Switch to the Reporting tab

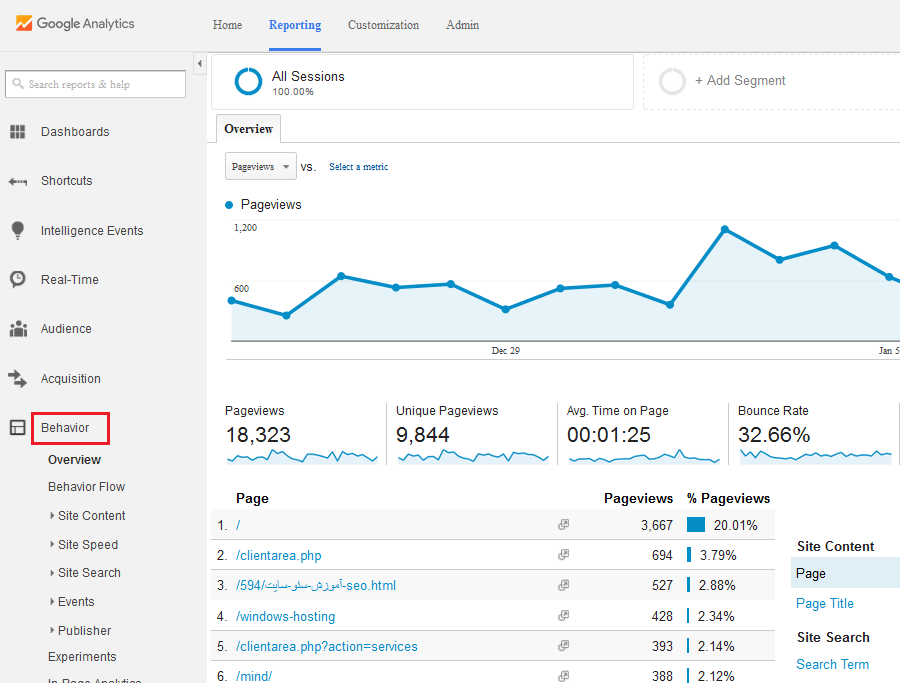(x=295, y=25)
